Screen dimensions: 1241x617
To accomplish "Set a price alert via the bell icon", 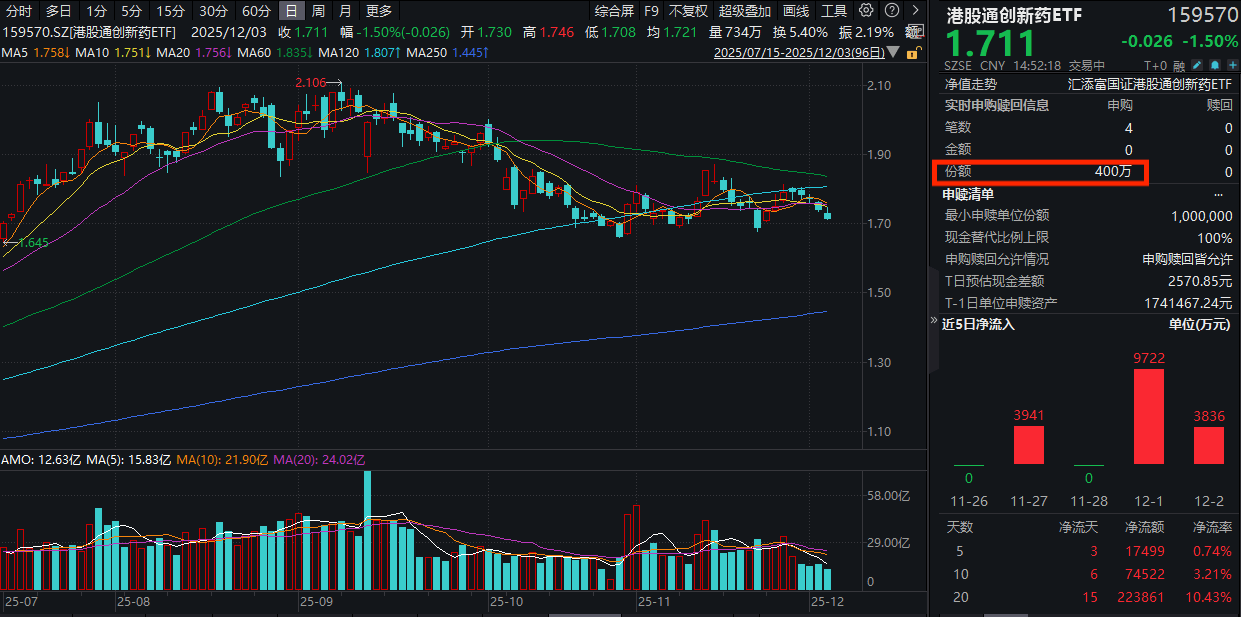I will click(1215, 65).
